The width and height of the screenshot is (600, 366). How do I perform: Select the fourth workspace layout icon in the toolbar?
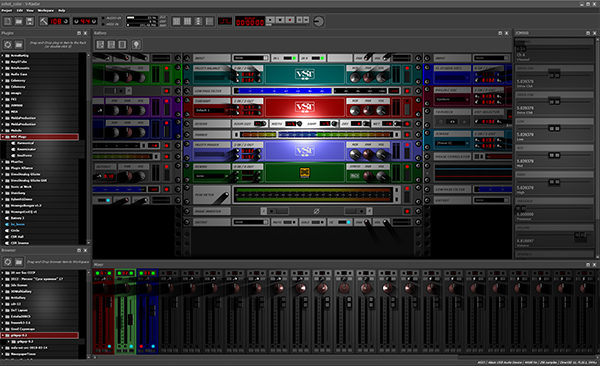[x=209, y=21]
